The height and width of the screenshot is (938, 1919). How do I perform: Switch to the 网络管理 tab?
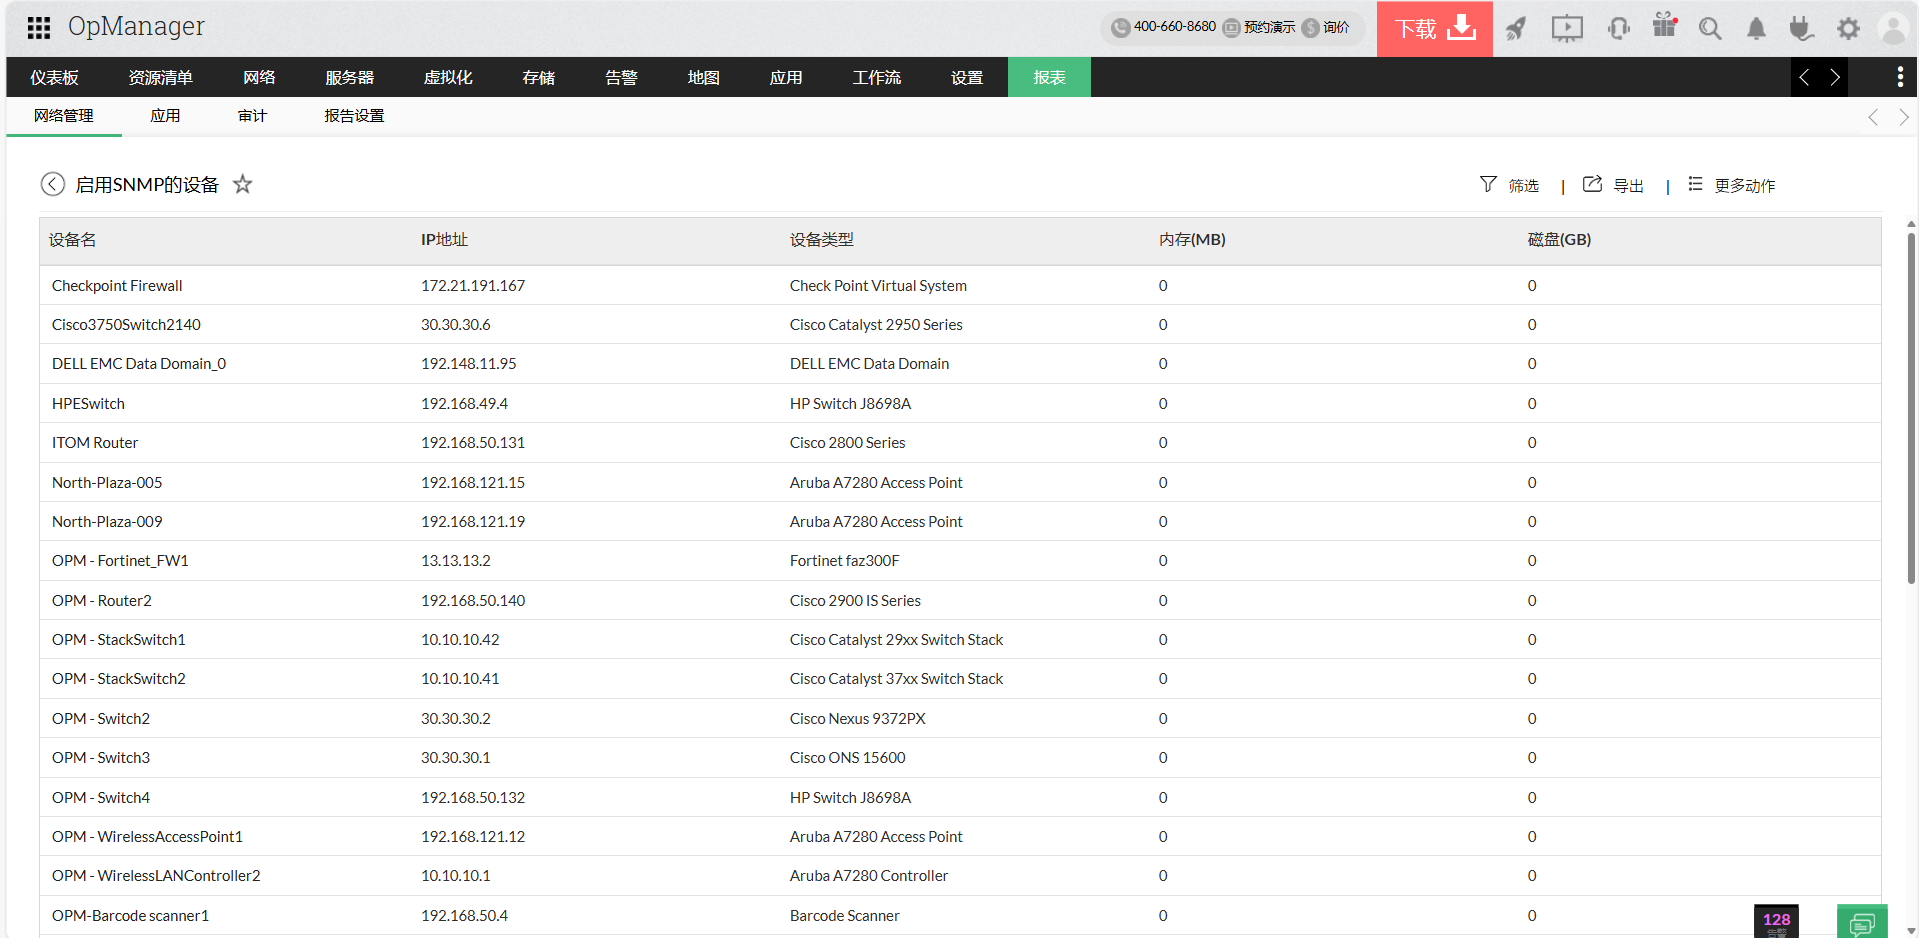pos(64,116)
